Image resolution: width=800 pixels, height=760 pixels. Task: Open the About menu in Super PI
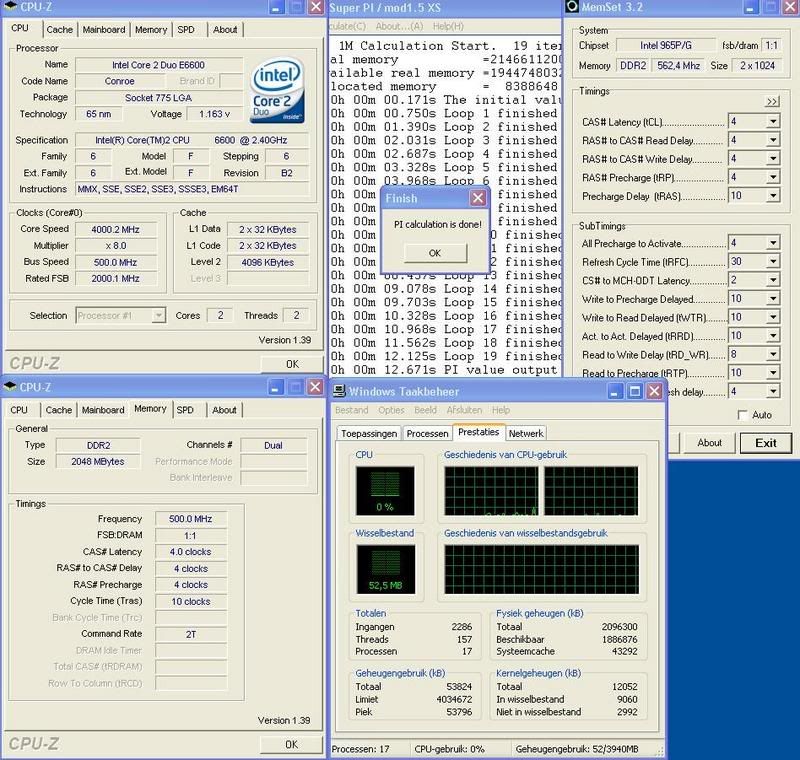399,26
